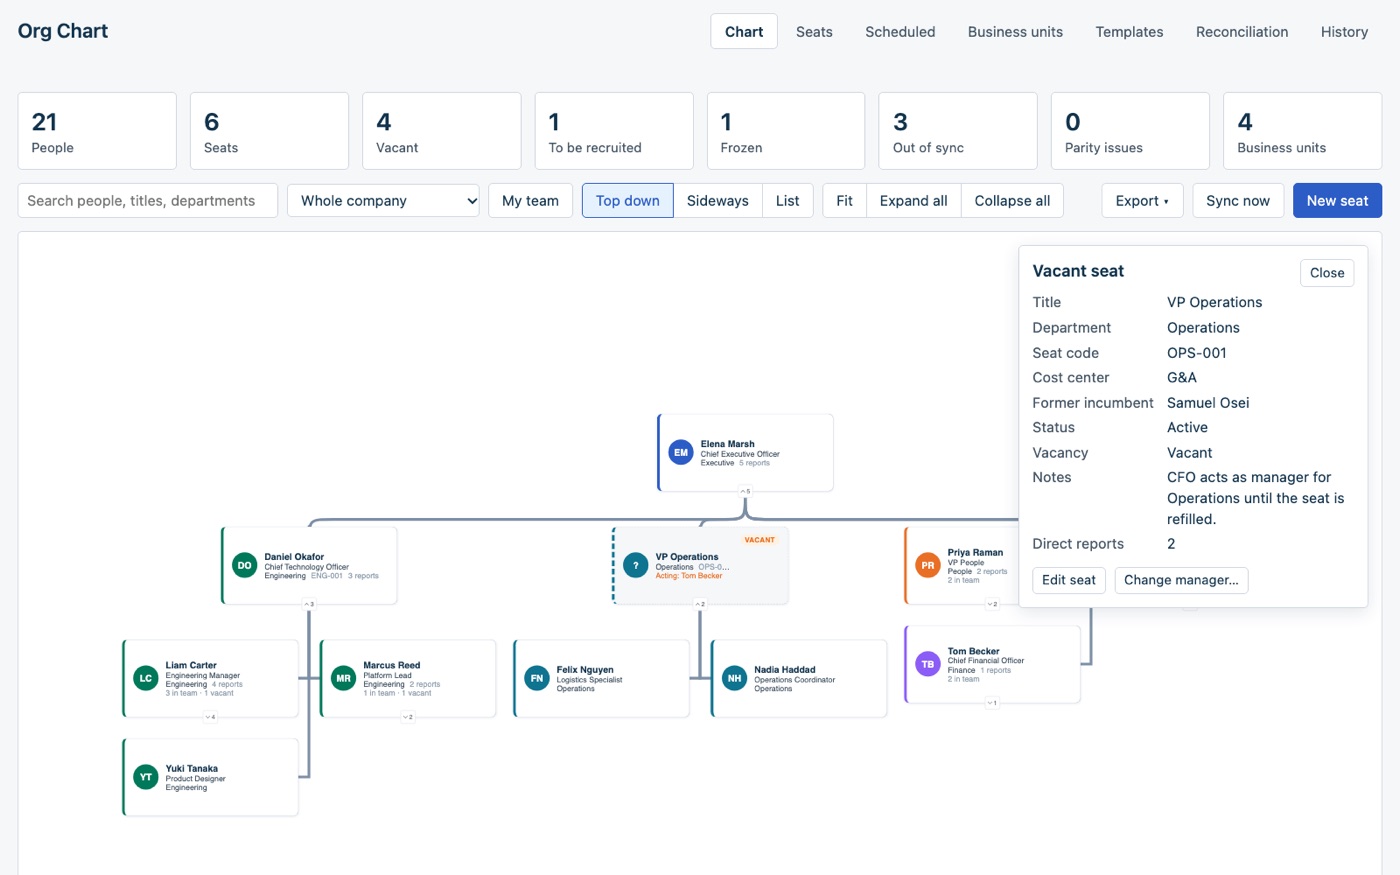Select Tom Becker's purple TB avatar
The image size is (1400, 875).
coord(928,664)
